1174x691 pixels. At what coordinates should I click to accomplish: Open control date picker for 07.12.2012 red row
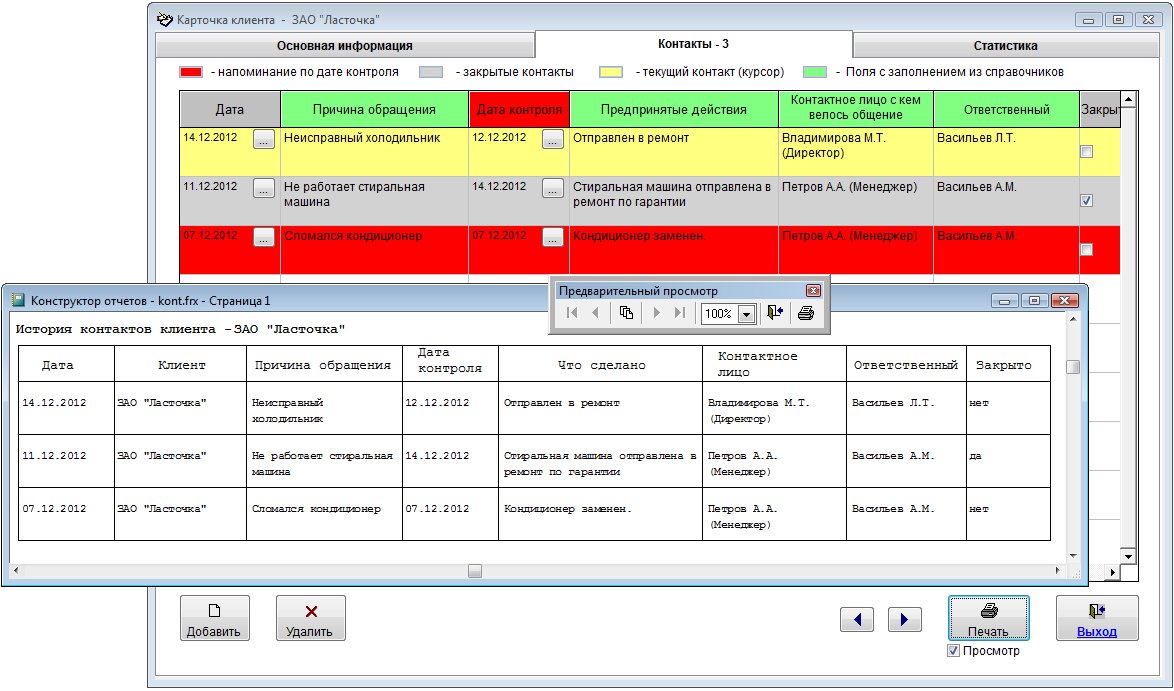(x=552, y=238)
